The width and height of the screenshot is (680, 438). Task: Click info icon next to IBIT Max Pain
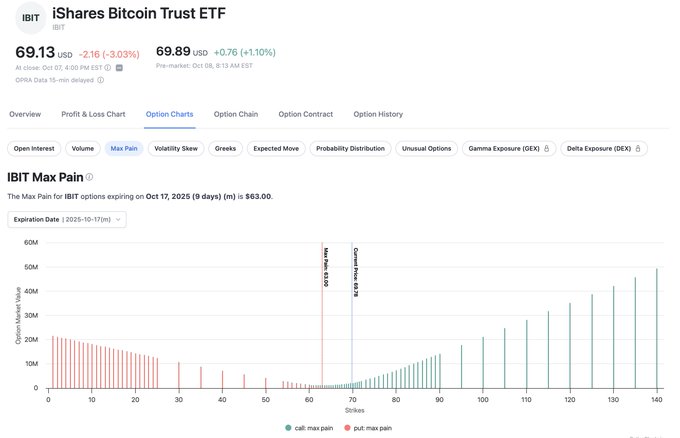pyautogui.click(x=90, y=177)
